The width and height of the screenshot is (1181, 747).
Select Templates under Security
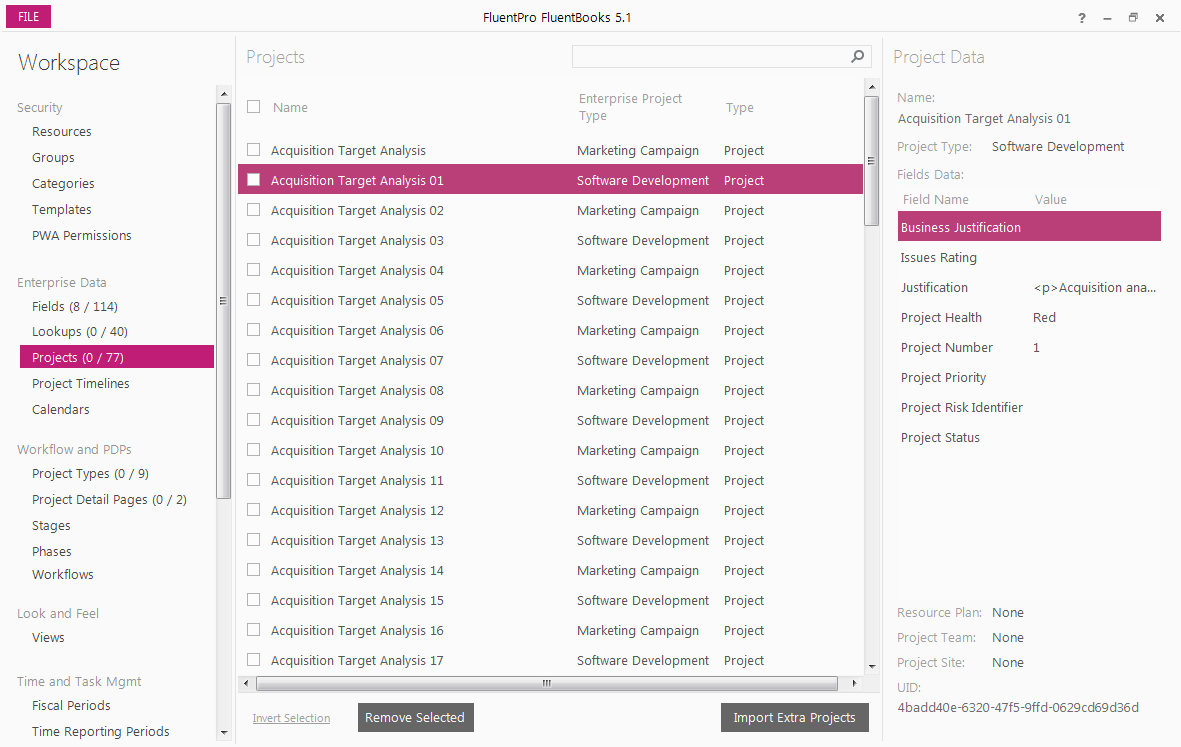(x=62, y=209)
